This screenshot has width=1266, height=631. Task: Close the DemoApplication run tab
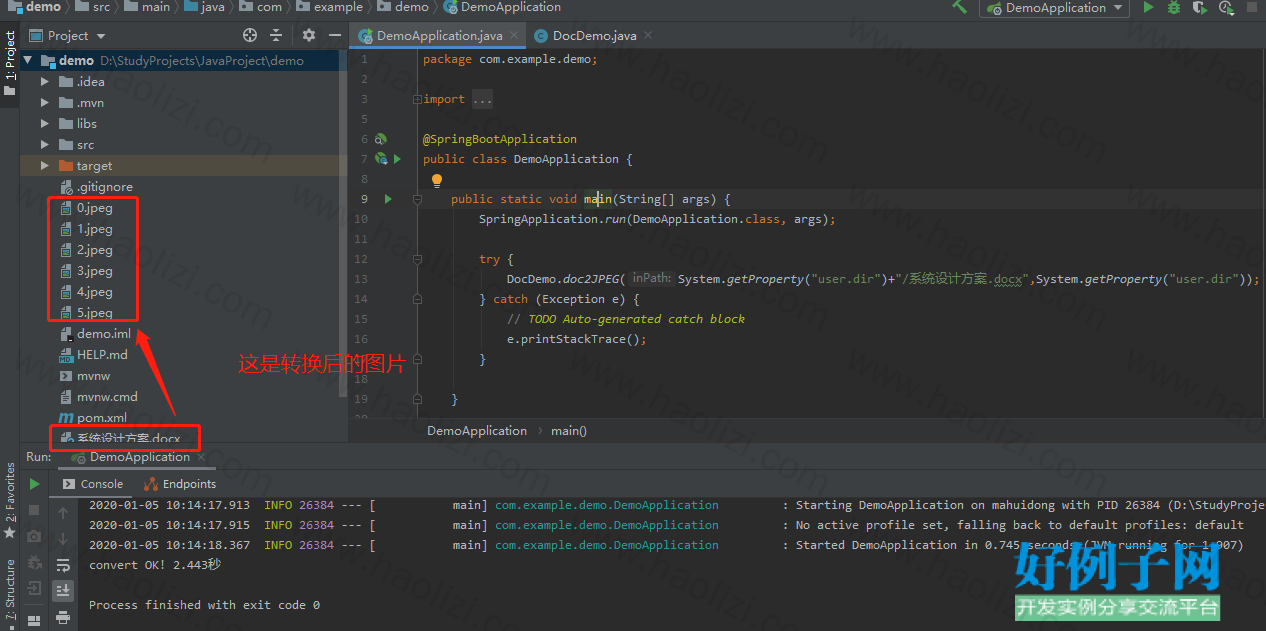tap(202, 457)
